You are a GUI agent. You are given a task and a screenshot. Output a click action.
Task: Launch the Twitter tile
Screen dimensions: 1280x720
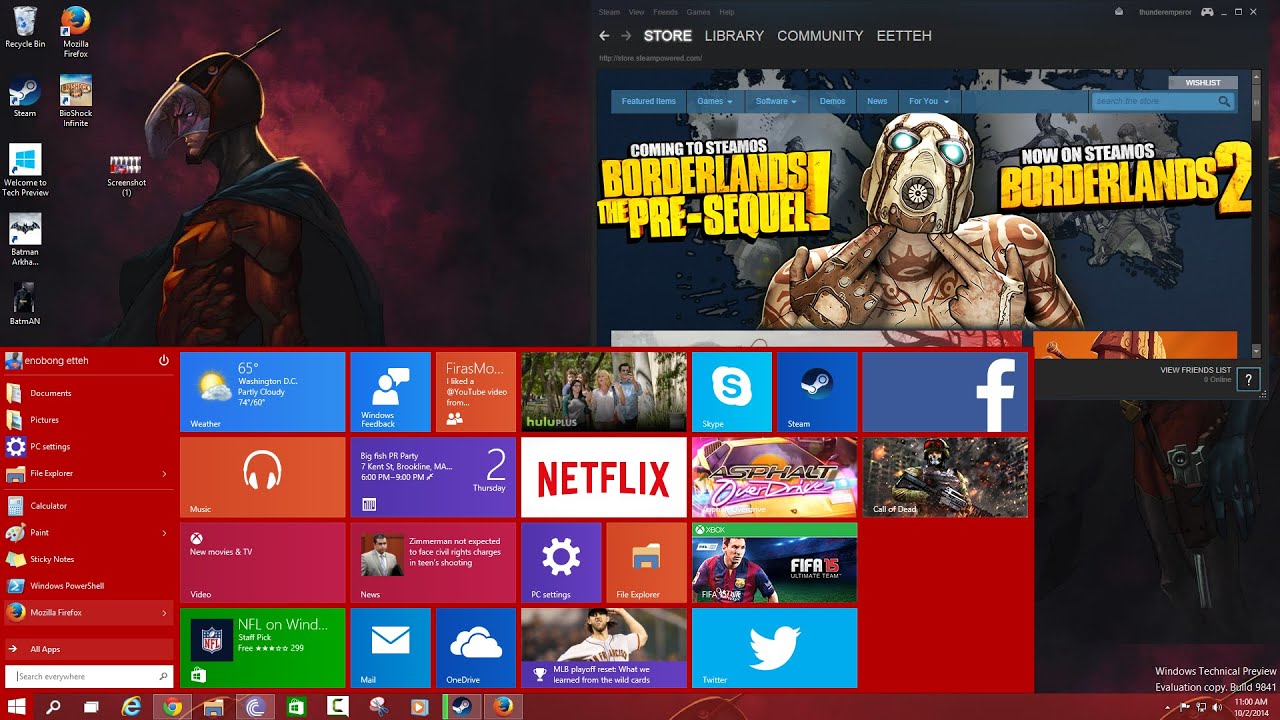click(x=774, y=647)
